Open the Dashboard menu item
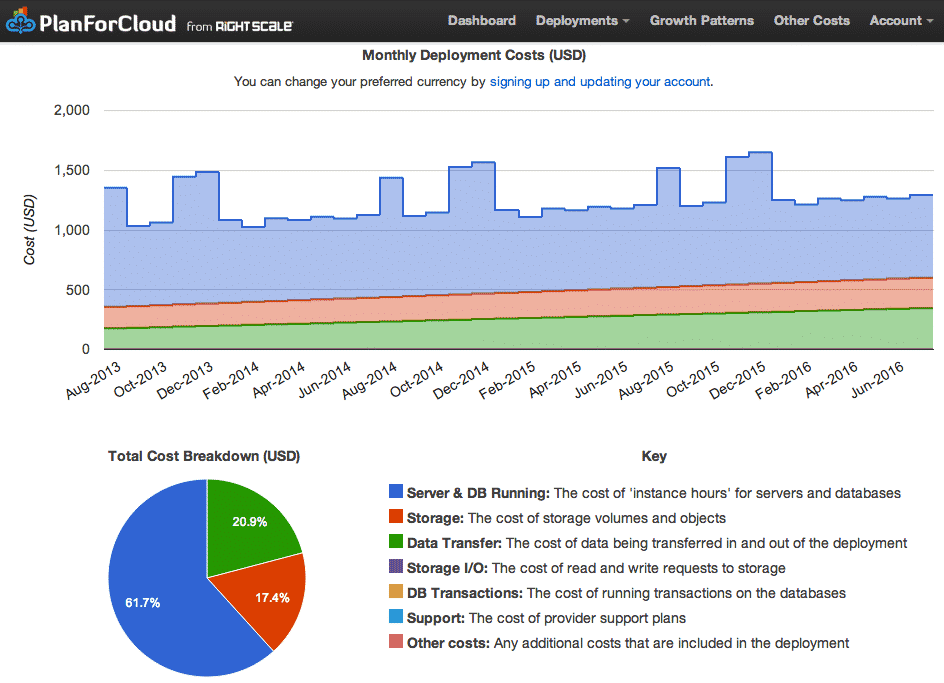 click(x=482, y=20)
